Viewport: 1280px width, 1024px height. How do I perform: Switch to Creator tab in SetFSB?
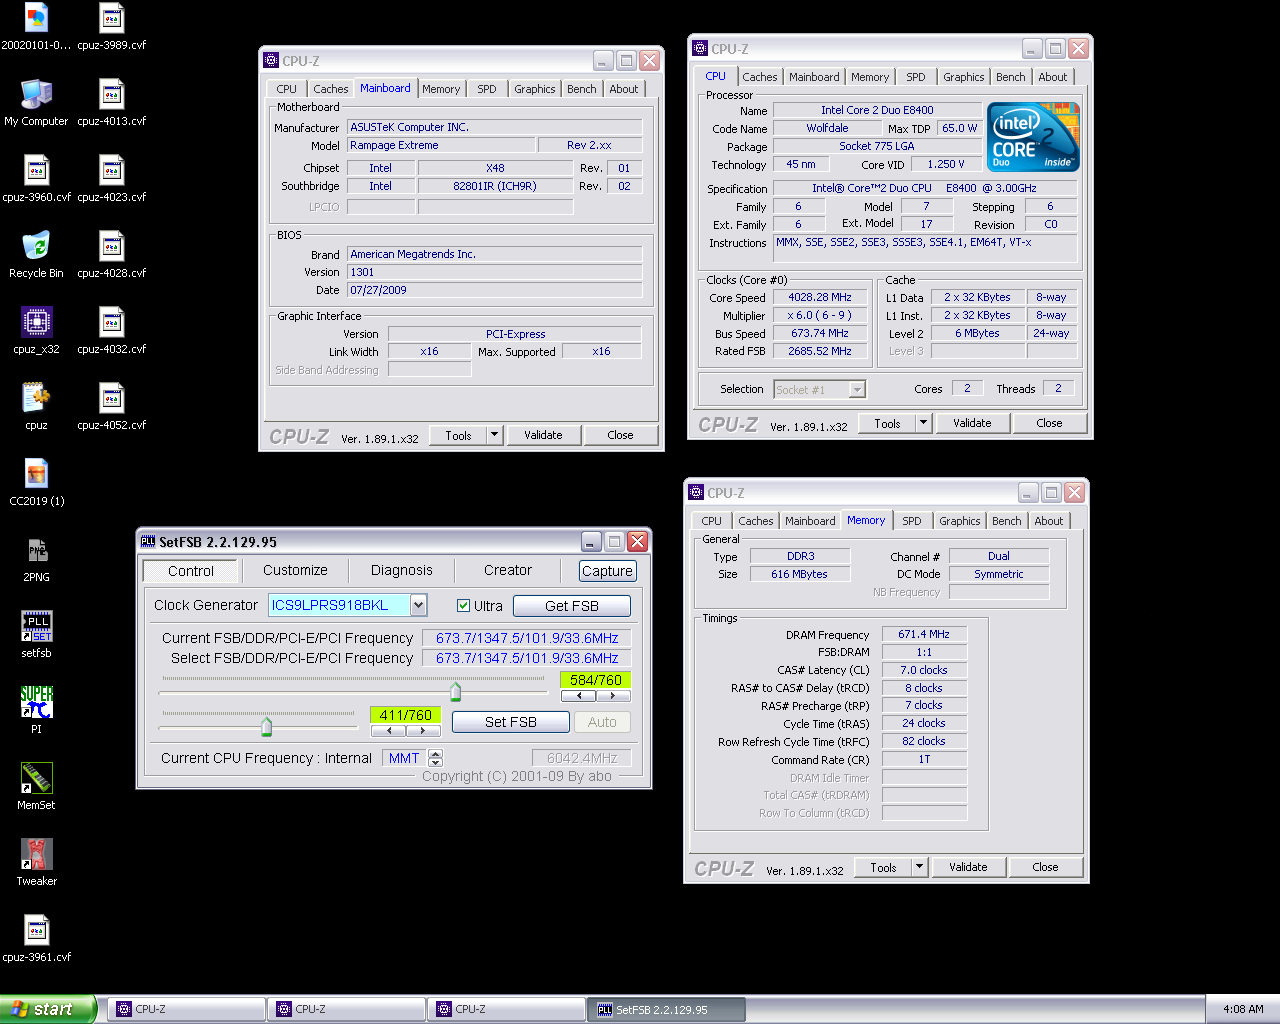508,570
